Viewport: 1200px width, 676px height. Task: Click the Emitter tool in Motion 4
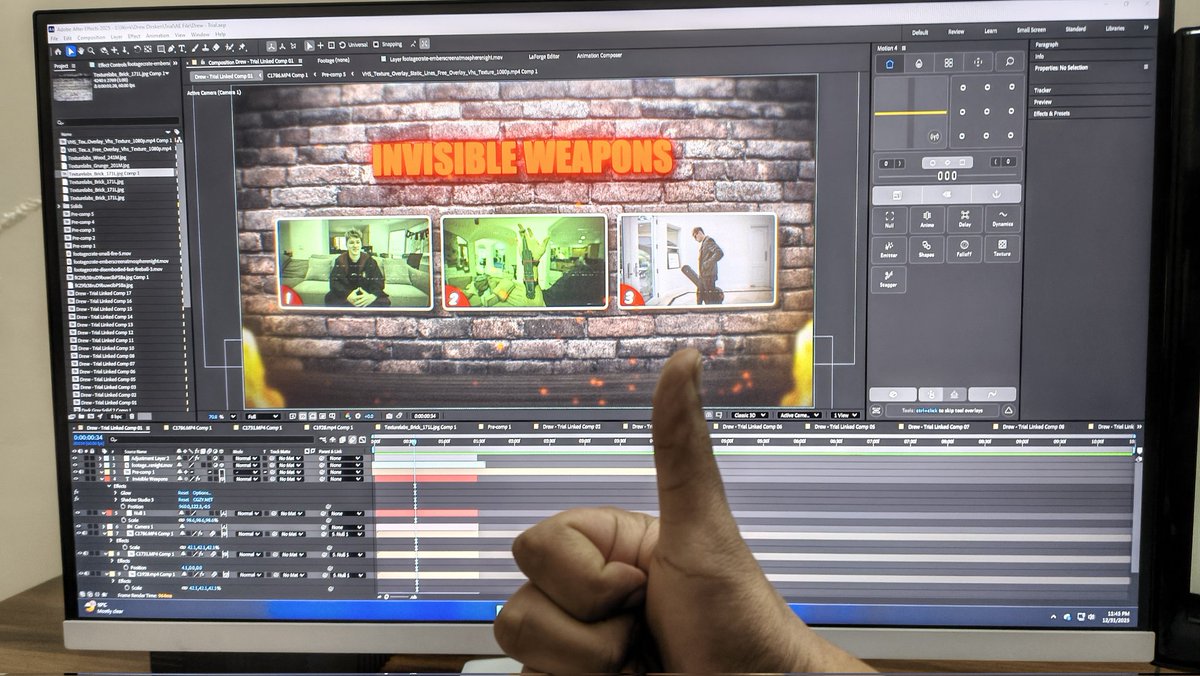pyautogui.click(x=889, y=249)
